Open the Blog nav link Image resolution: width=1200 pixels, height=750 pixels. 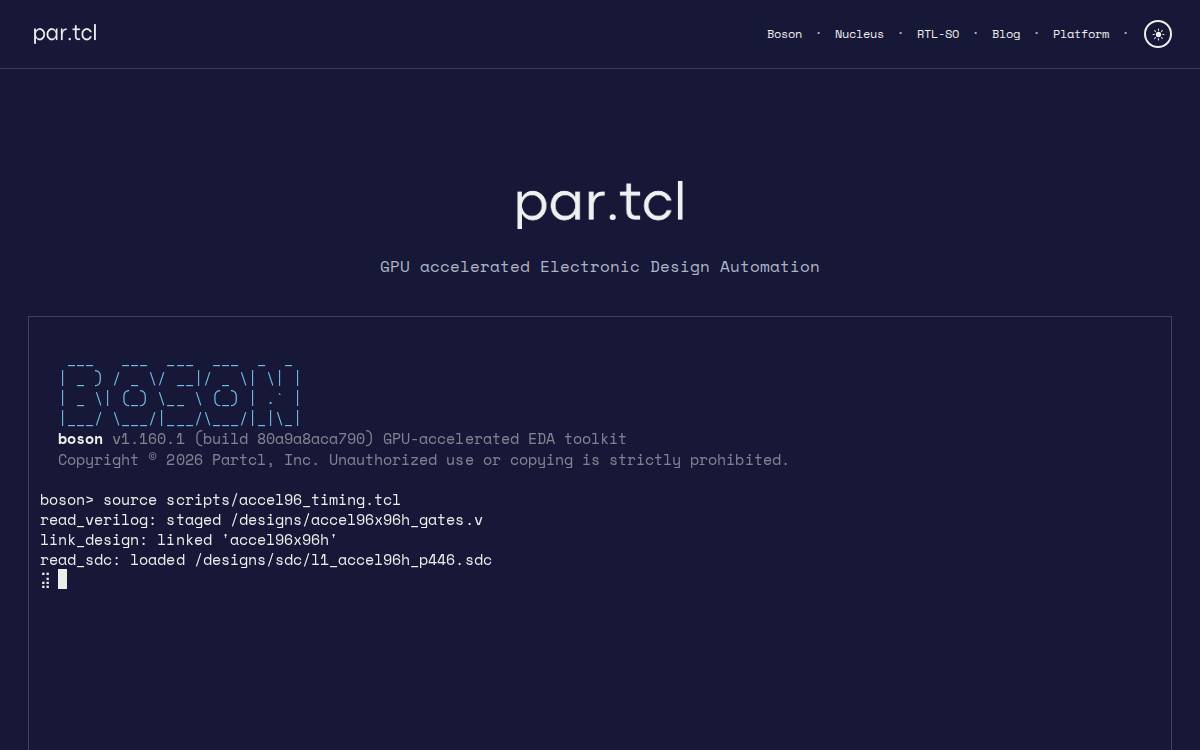1006,34
